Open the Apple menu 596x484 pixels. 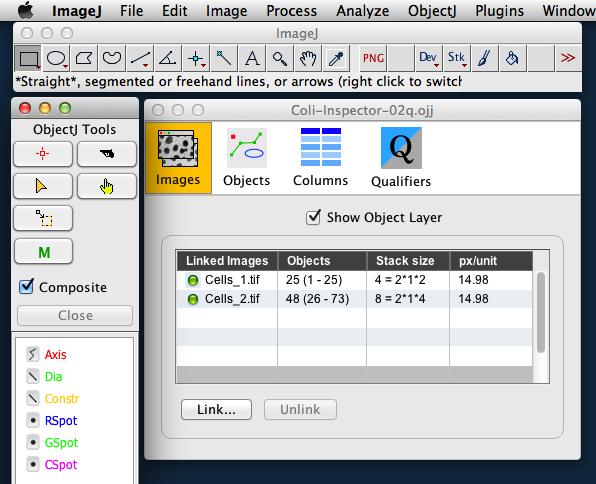26,11
